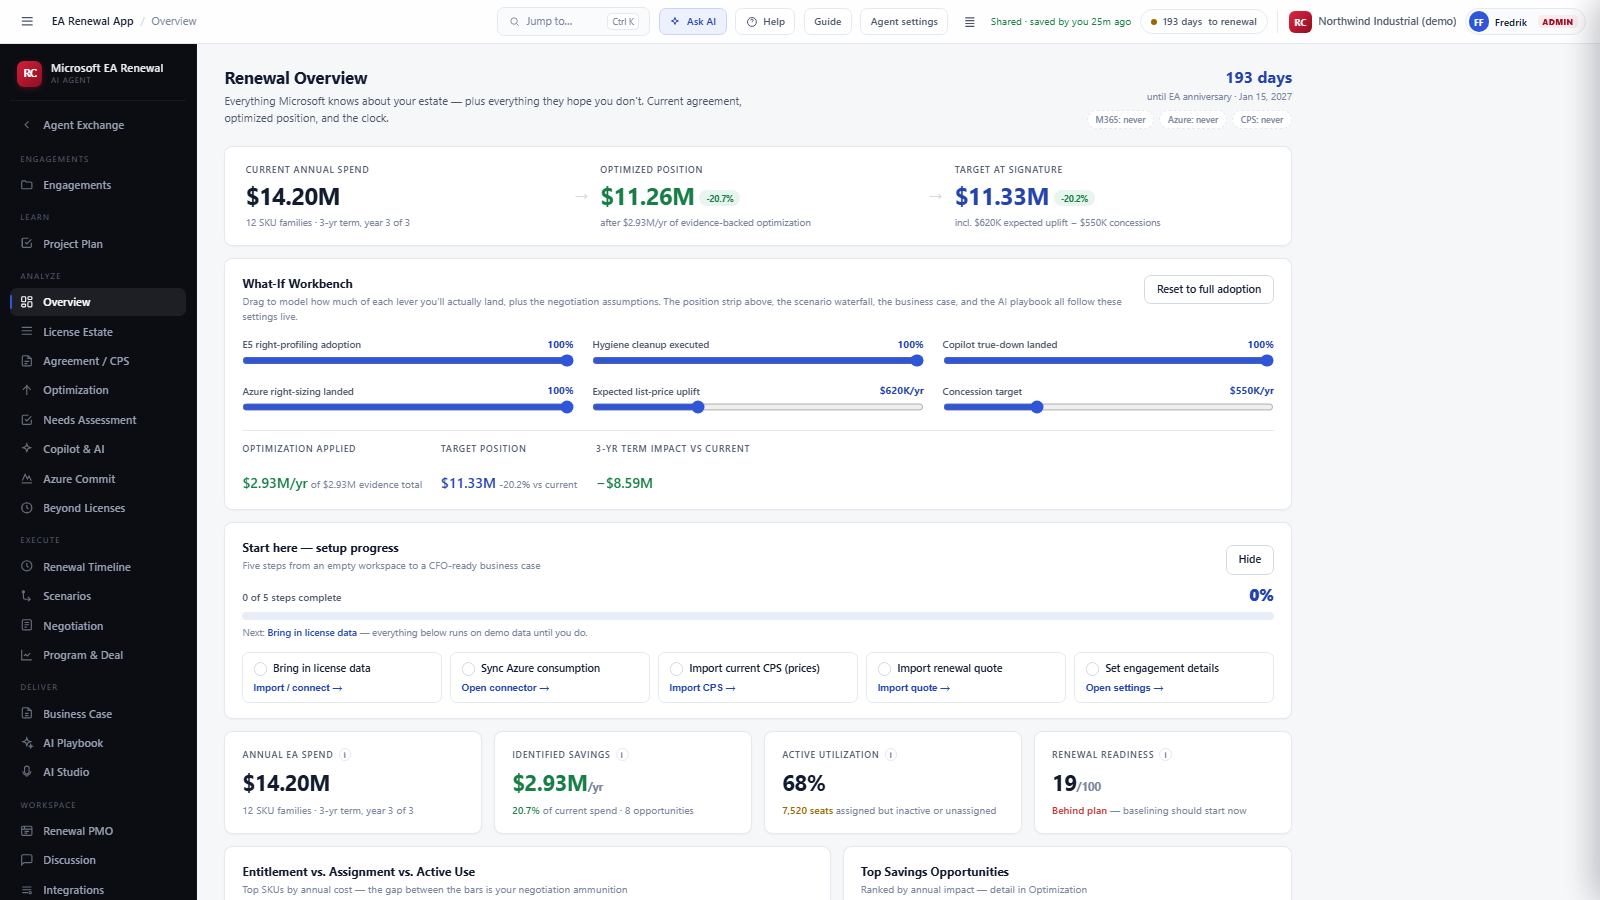Image resolution: width=1600 pixels, height=900 pixels.
Task: Open Agent settings
Action: pos(904,21)
